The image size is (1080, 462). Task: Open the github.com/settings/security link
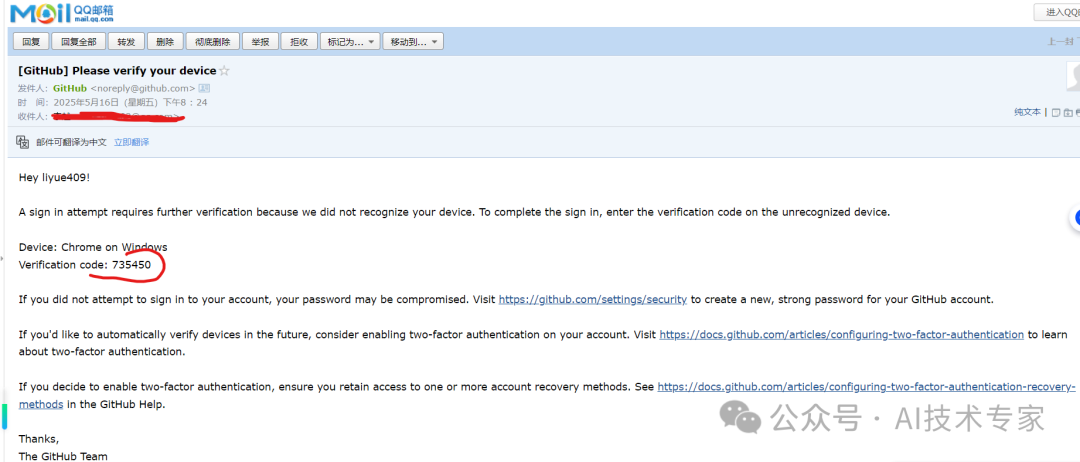click(592, 300)
